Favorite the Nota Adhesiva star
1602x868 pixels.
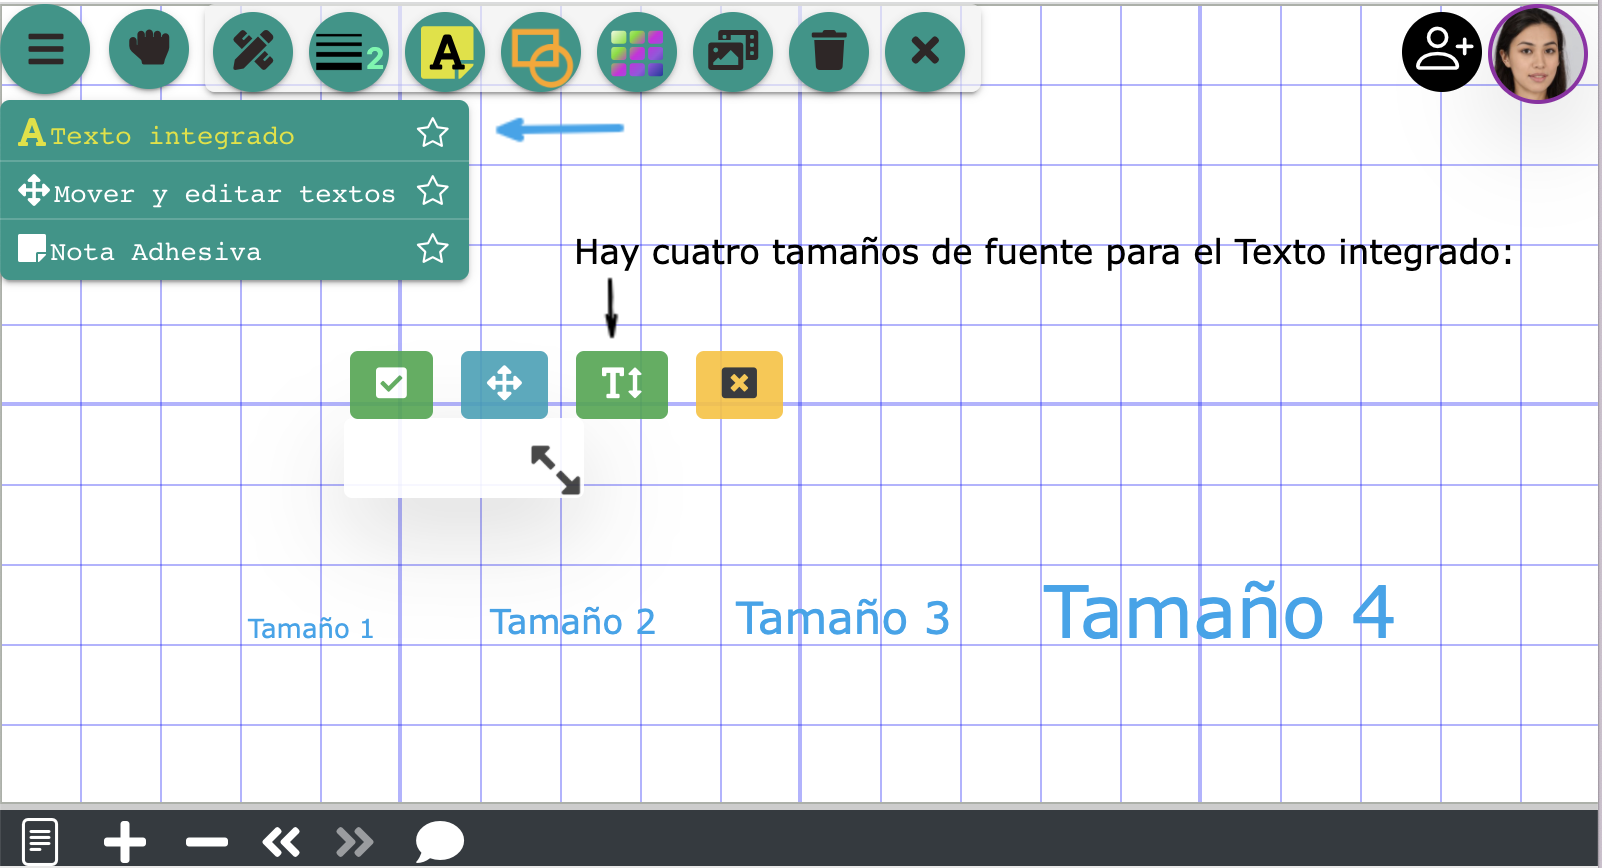pos(433,249)
